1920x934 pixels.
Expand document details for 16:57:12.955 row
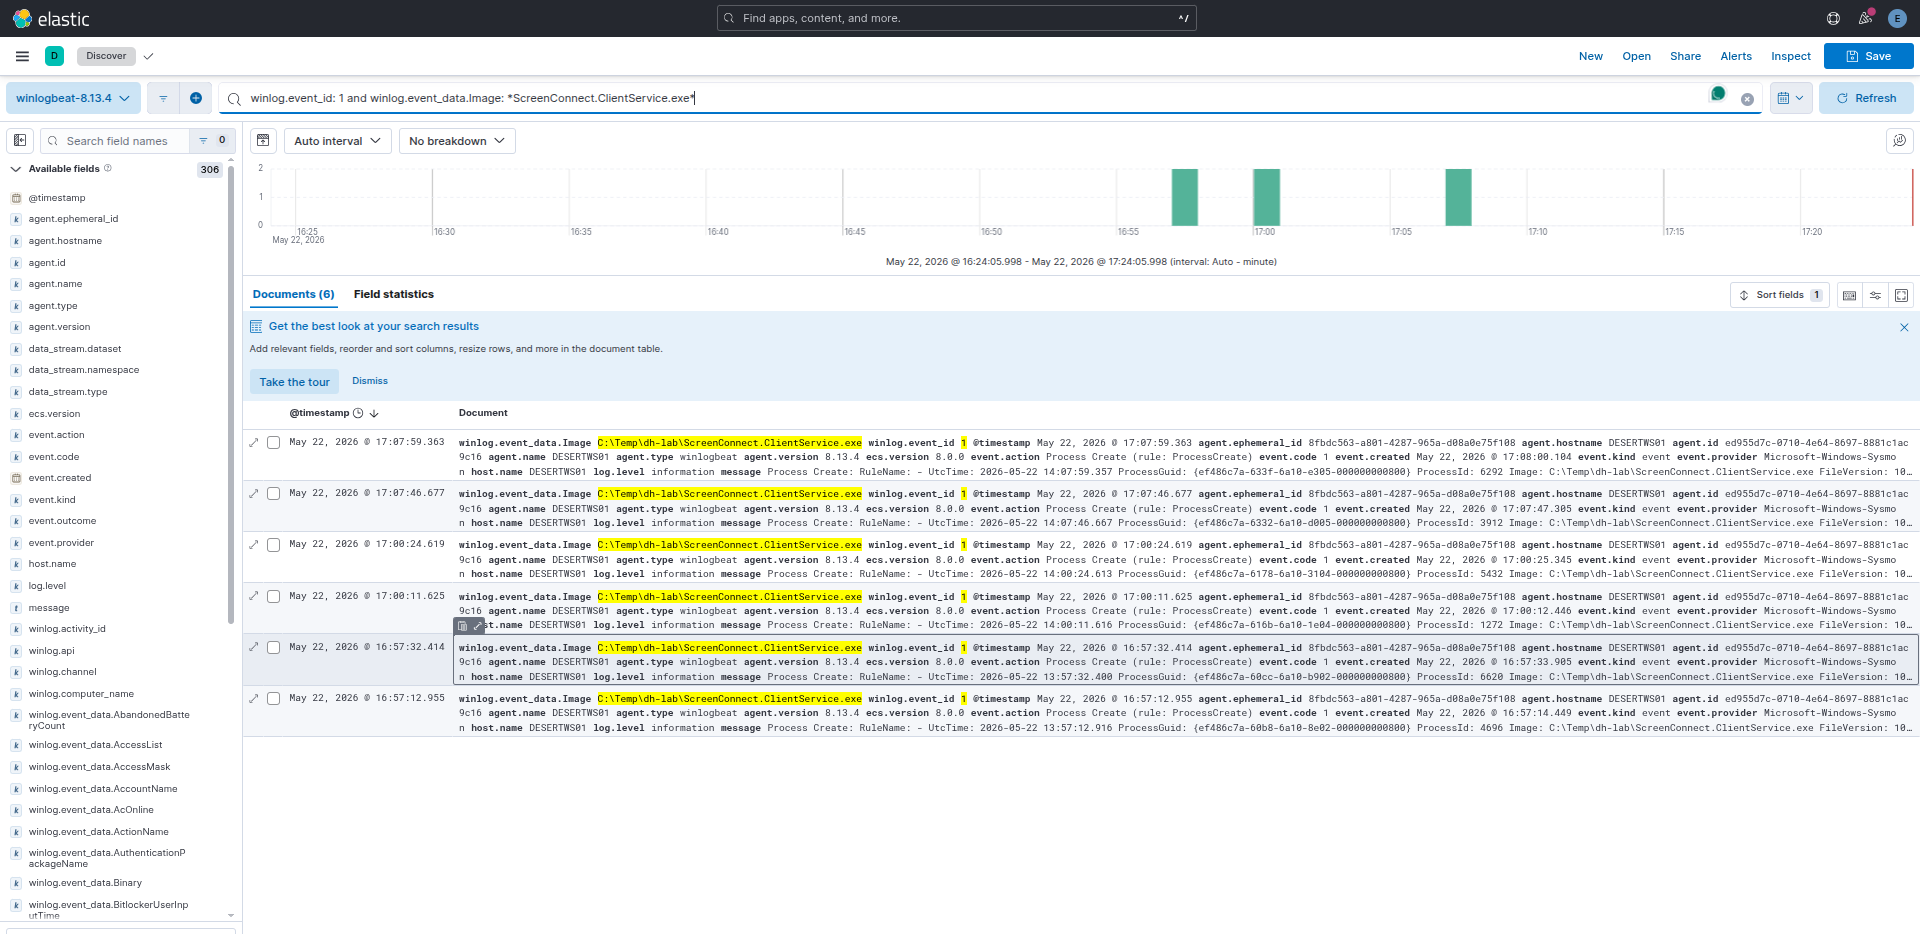pyautogui.click(x=254, y=698)
